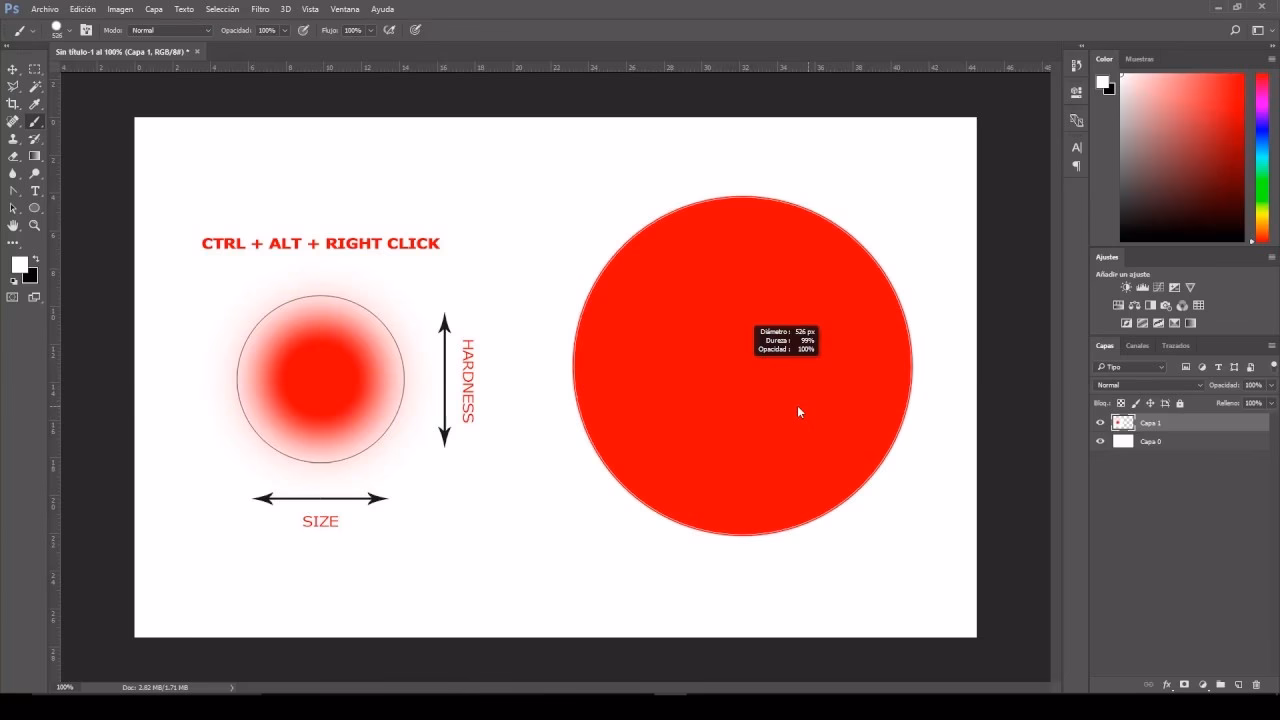Create a new layer in the Layers panel
Viewport: 1280px width, 720px height.
1238,685
